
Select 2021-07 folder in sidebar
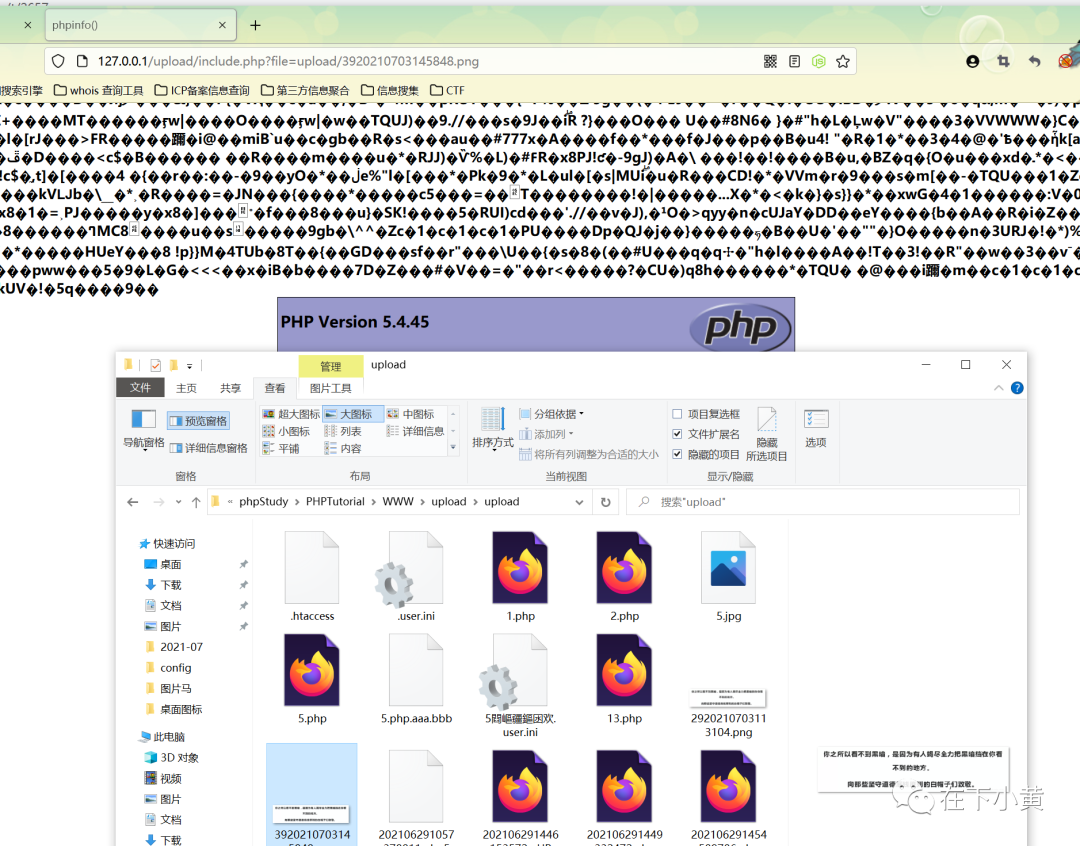[181, 647]
